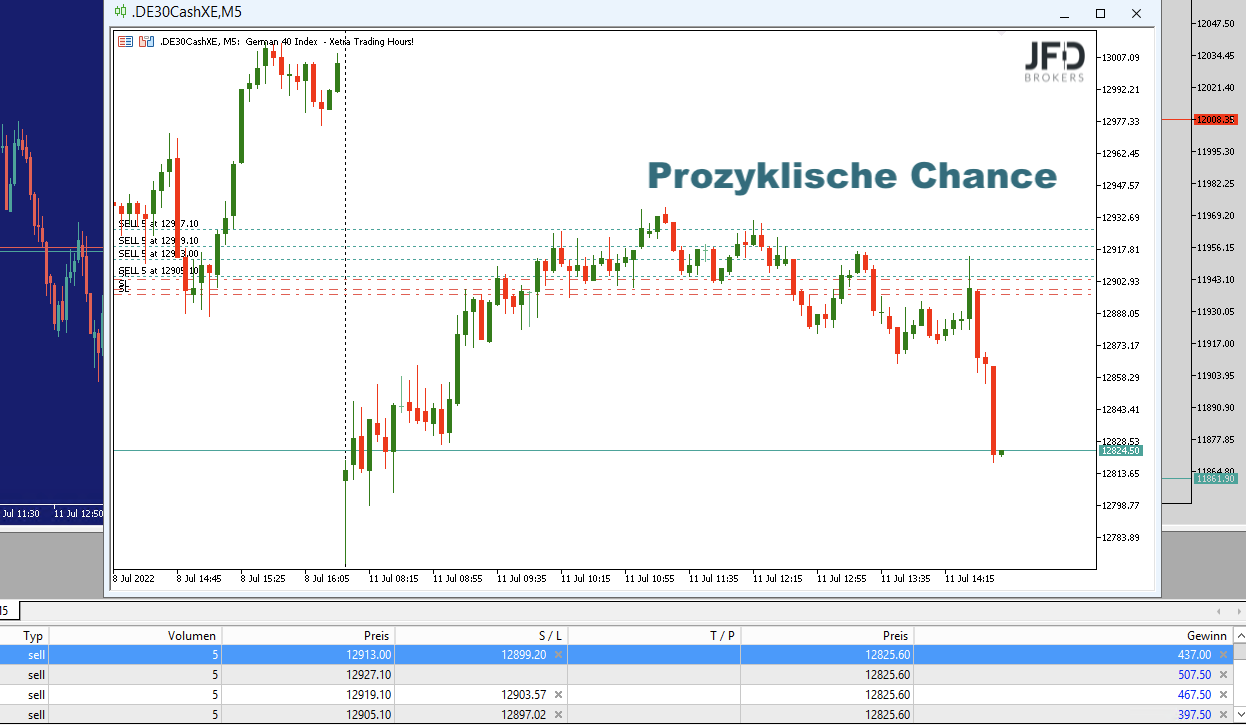Clear the 12897.02 stop loss with x icon
Screen dimensions: 1246x725
pyautogui.click(x=558, y=714)
